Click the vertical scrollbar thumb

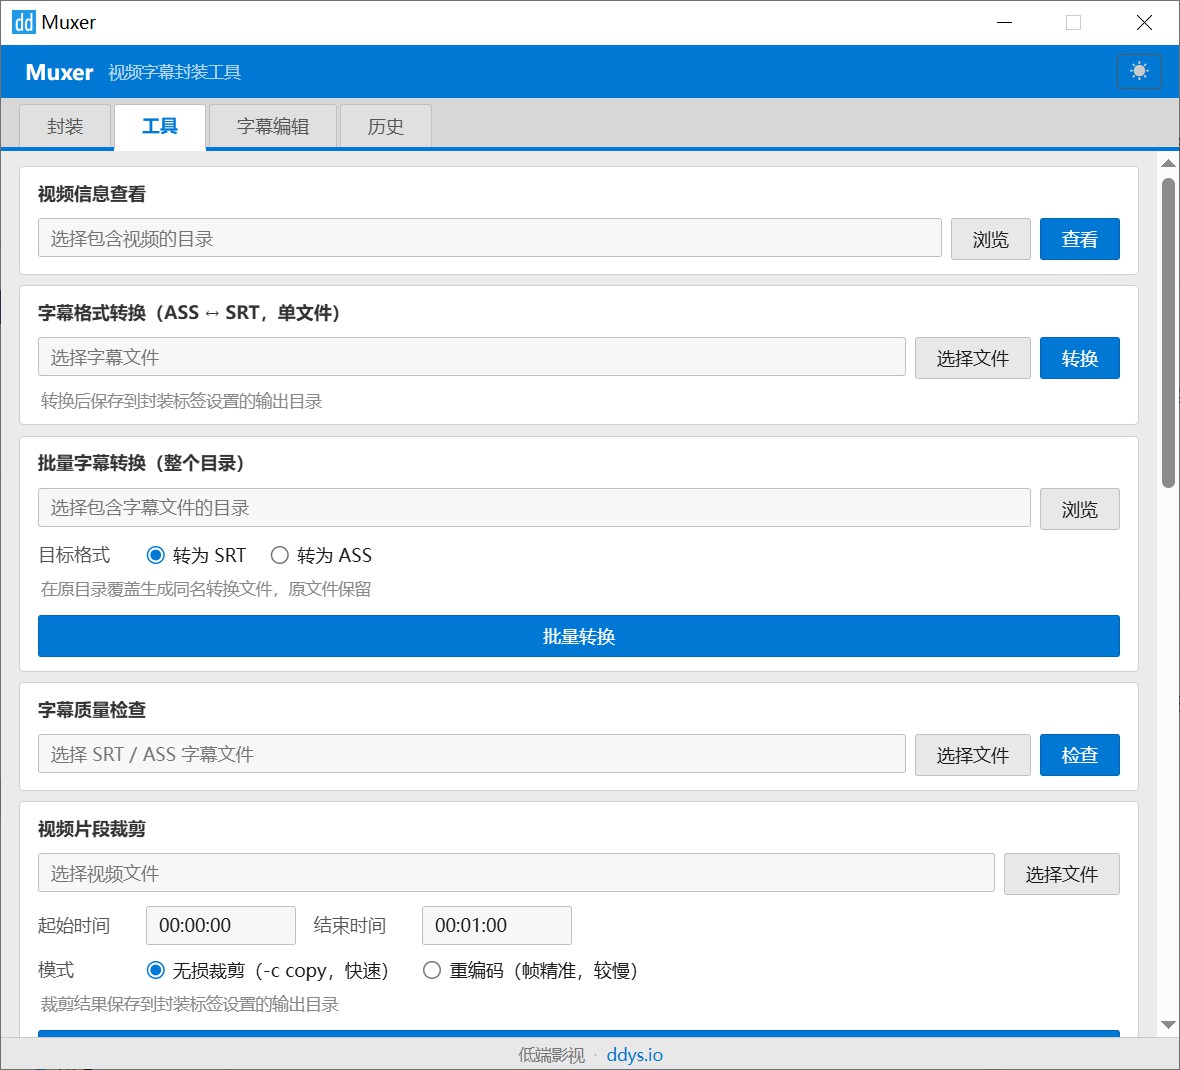tap(1167, 332)
